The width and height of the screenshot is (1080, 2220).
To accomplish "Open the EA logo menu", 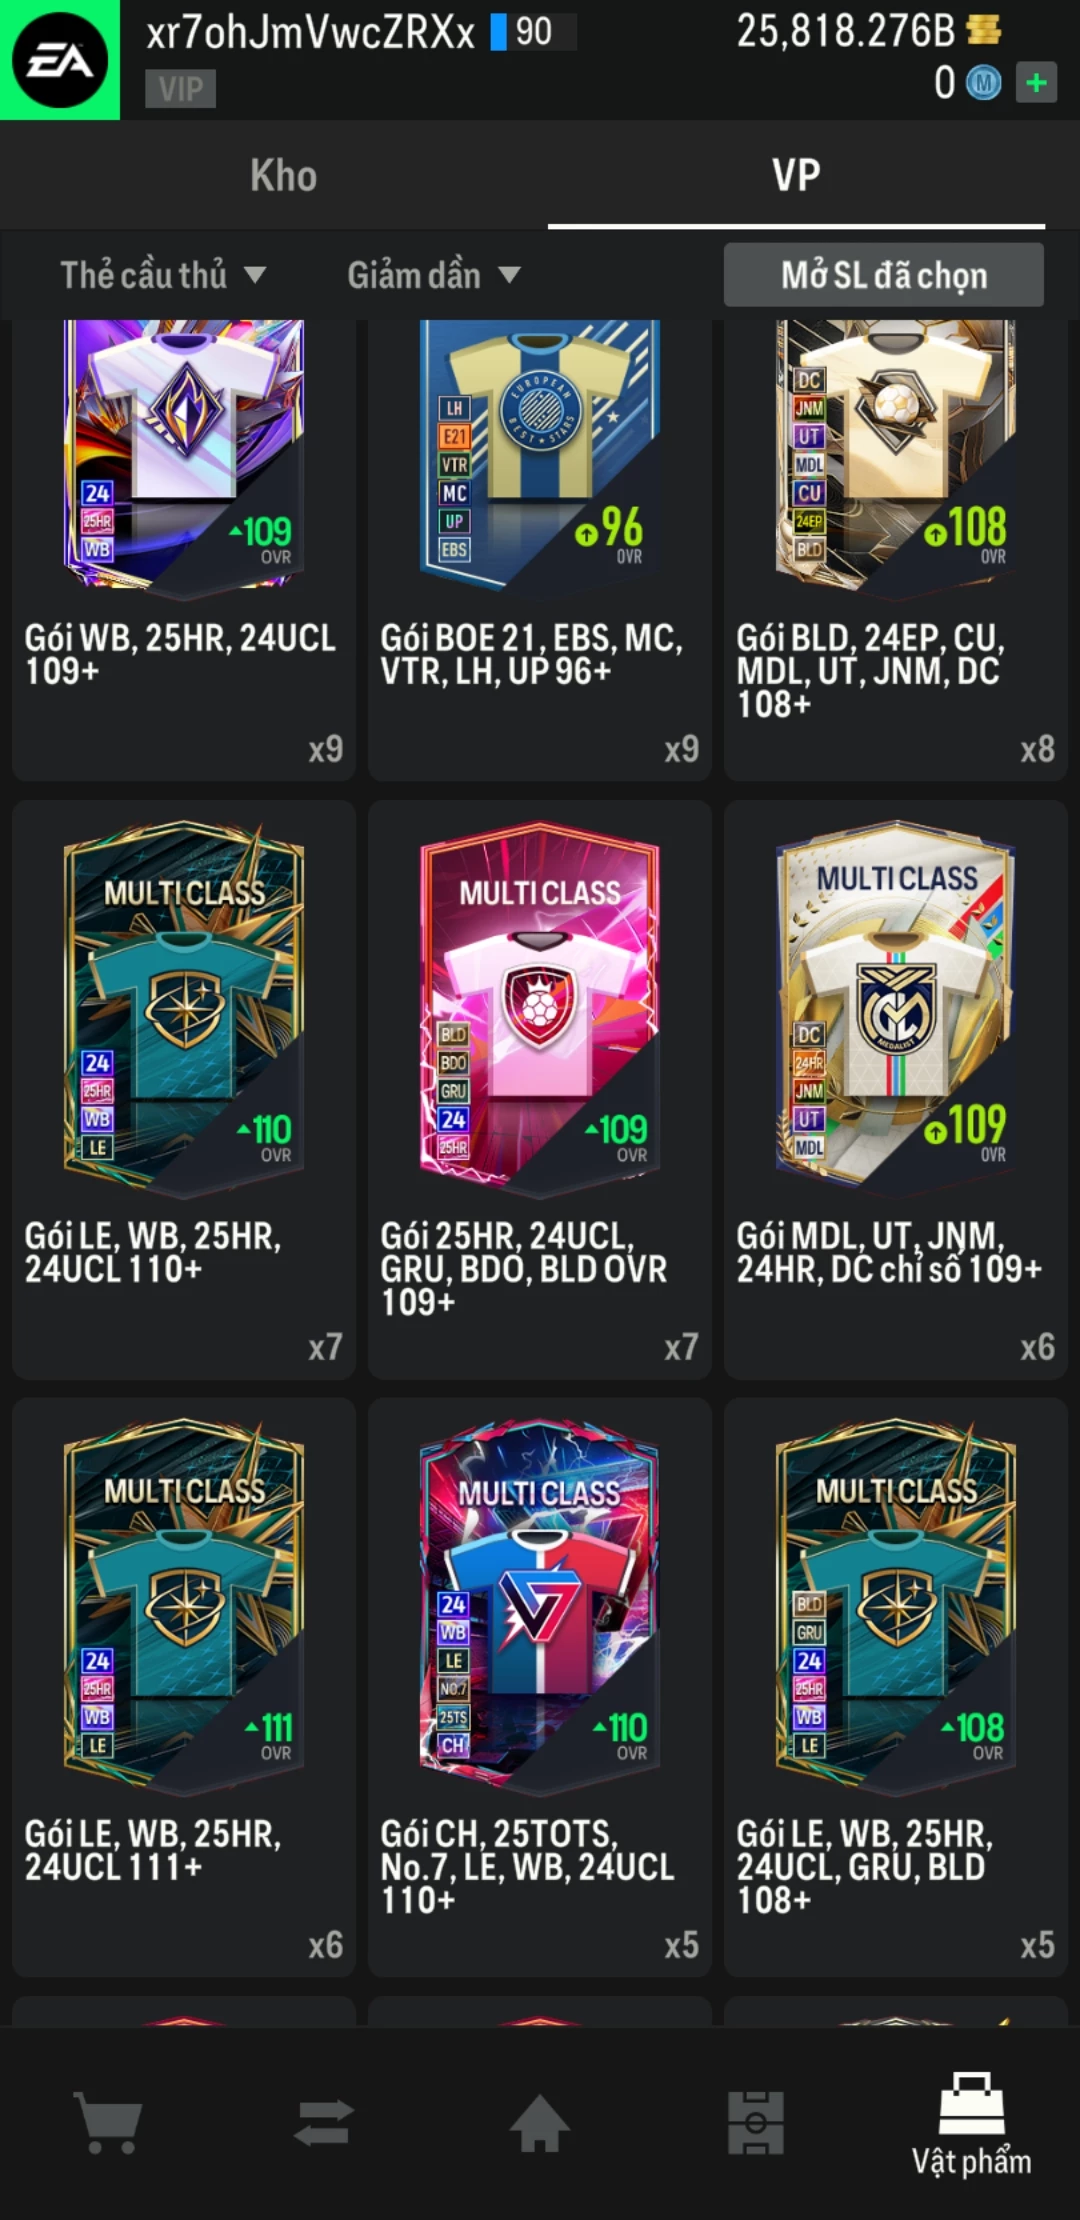I will [59, 59].
